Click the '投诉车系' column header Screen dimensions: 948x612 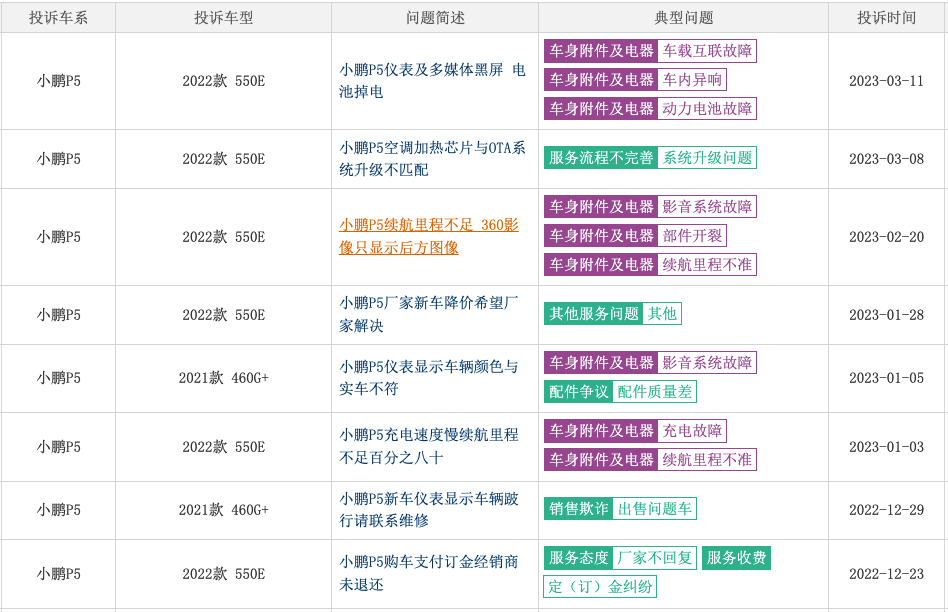coord(58,18)
